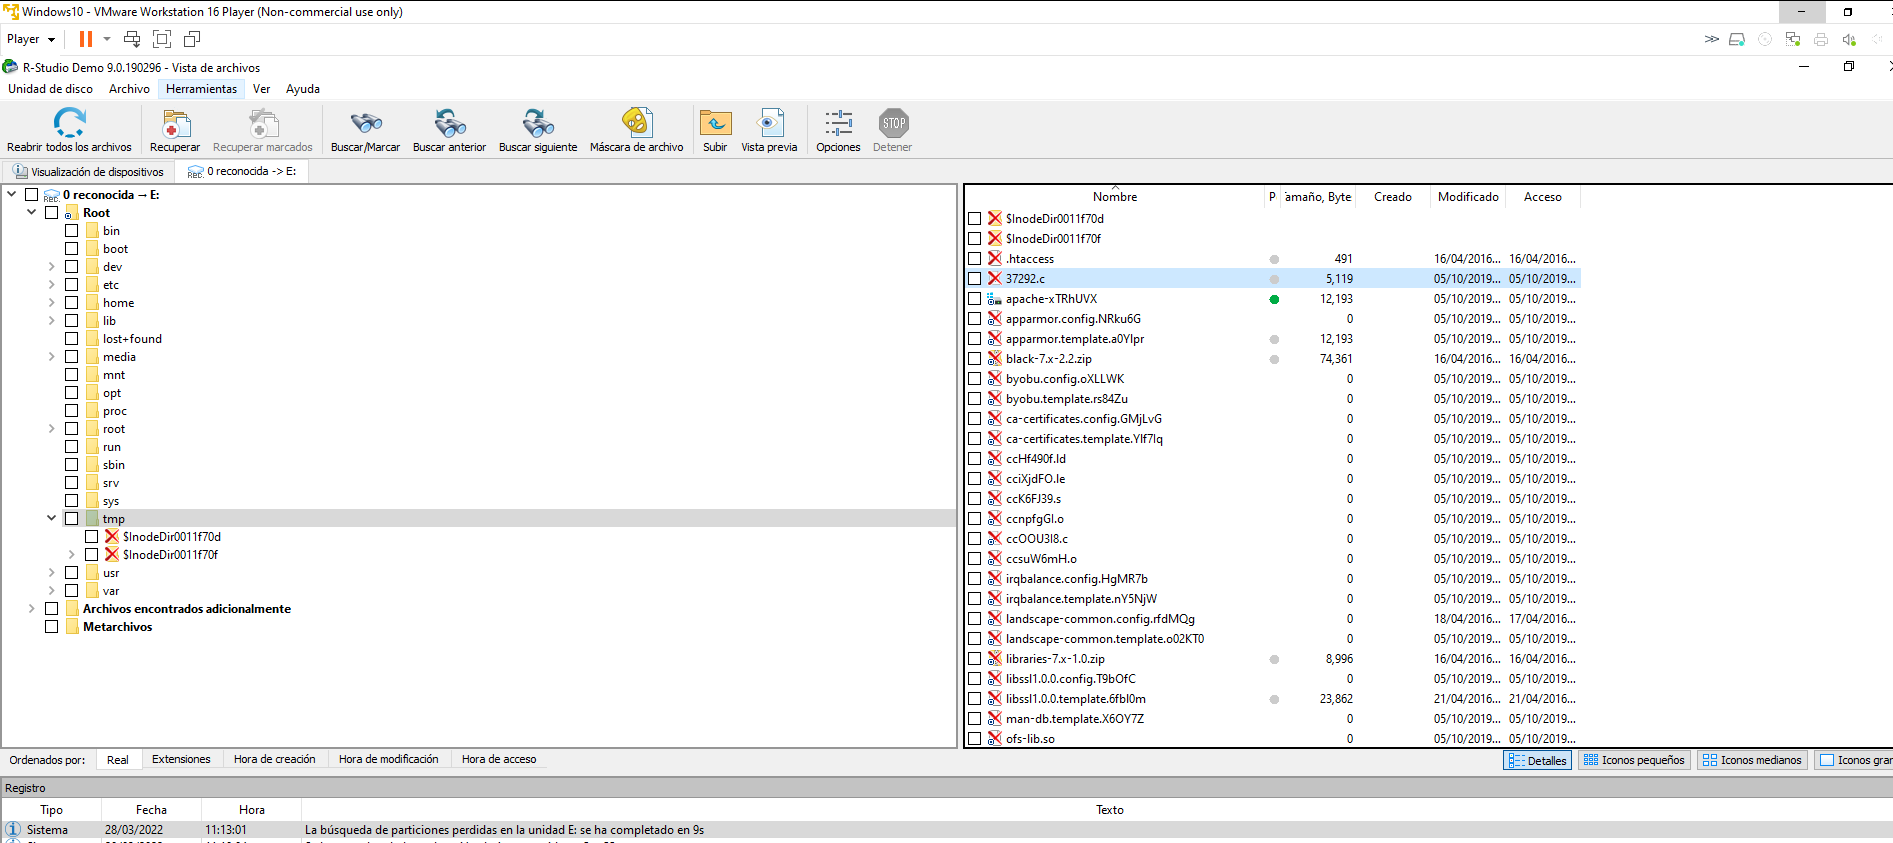Open Máscara de archivo tool

click(x=636, y=124)
